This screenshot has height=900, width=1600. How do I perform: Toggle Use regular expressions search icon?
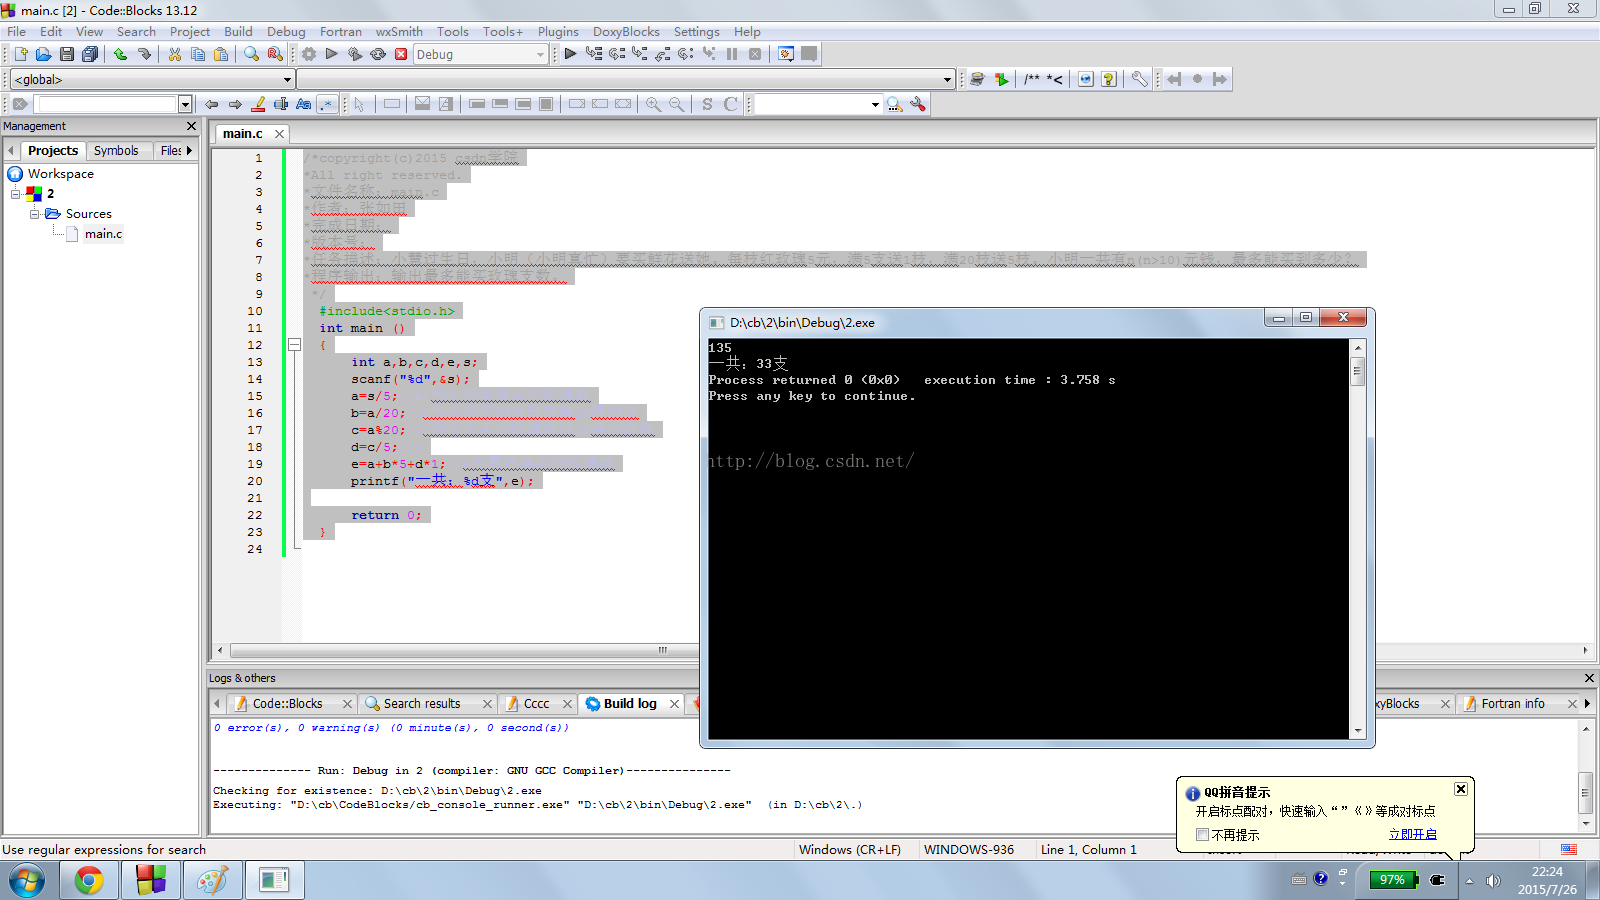[x=327, y=104]
